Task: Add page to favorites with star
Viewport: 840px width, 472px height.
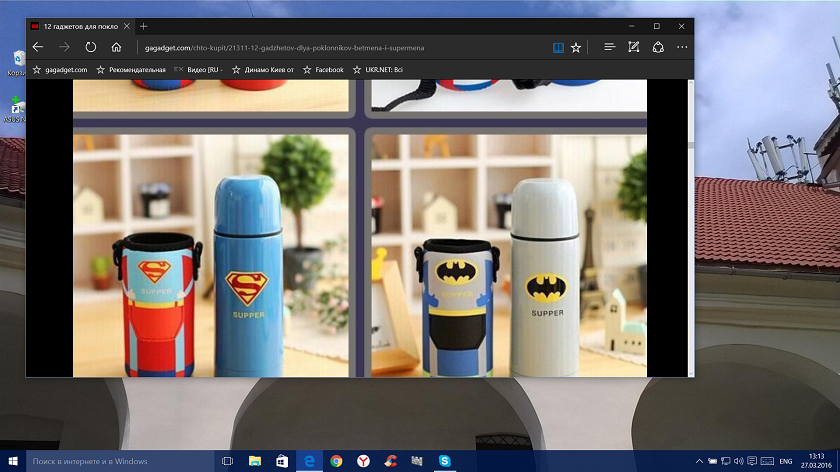Action: pyautogui.click(x=576, y=48)
